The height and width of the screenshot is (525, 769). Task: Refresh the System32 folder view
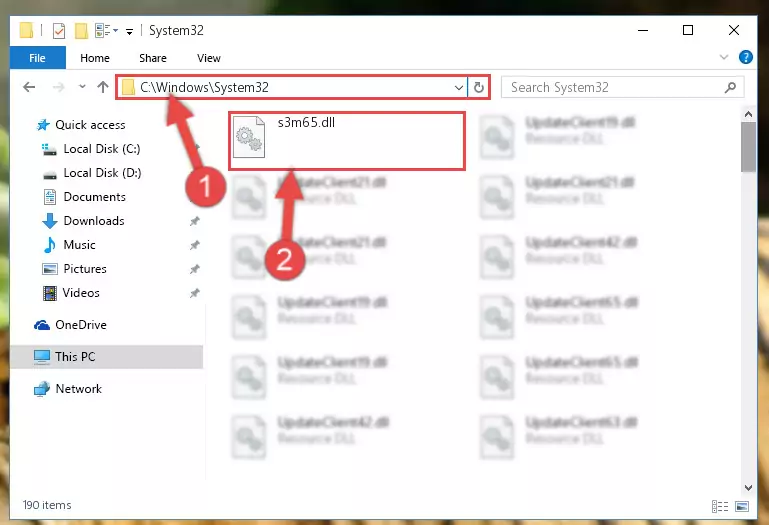tap(479, 88)
